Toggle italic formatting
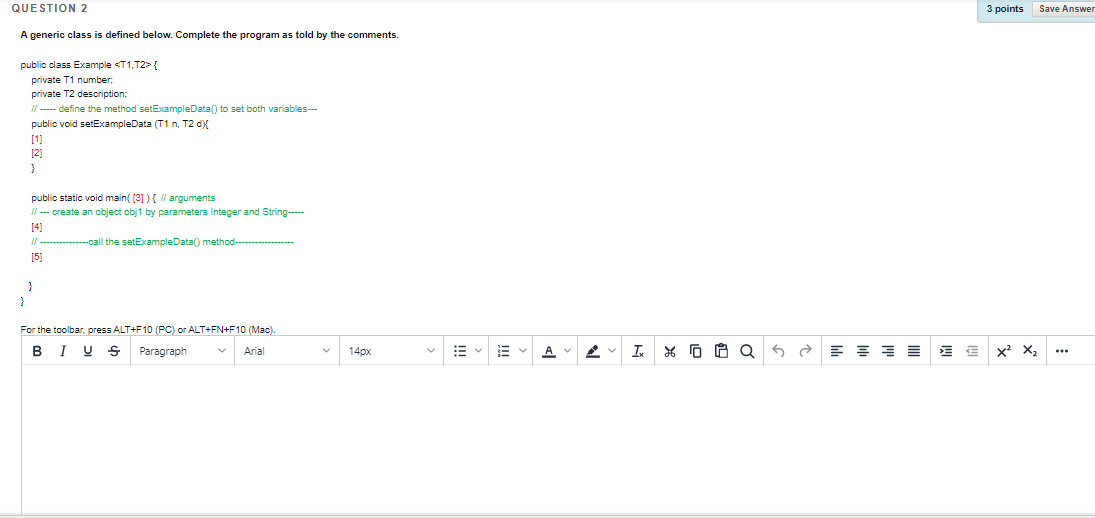The height and width of the screenshot is (518, 1095). (x=63, y=351)
